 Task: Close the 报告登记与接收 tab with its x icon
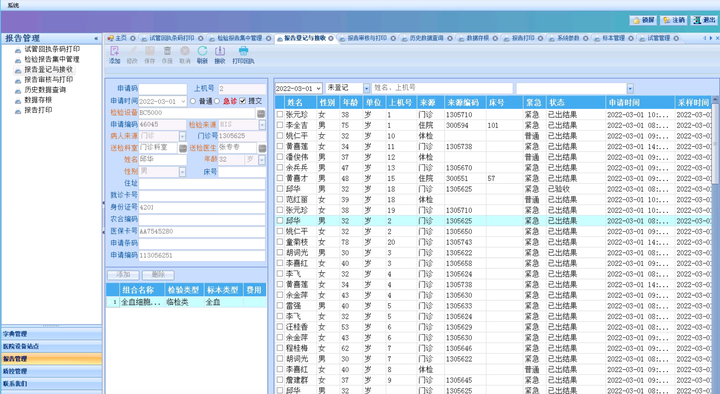[331, 38]
